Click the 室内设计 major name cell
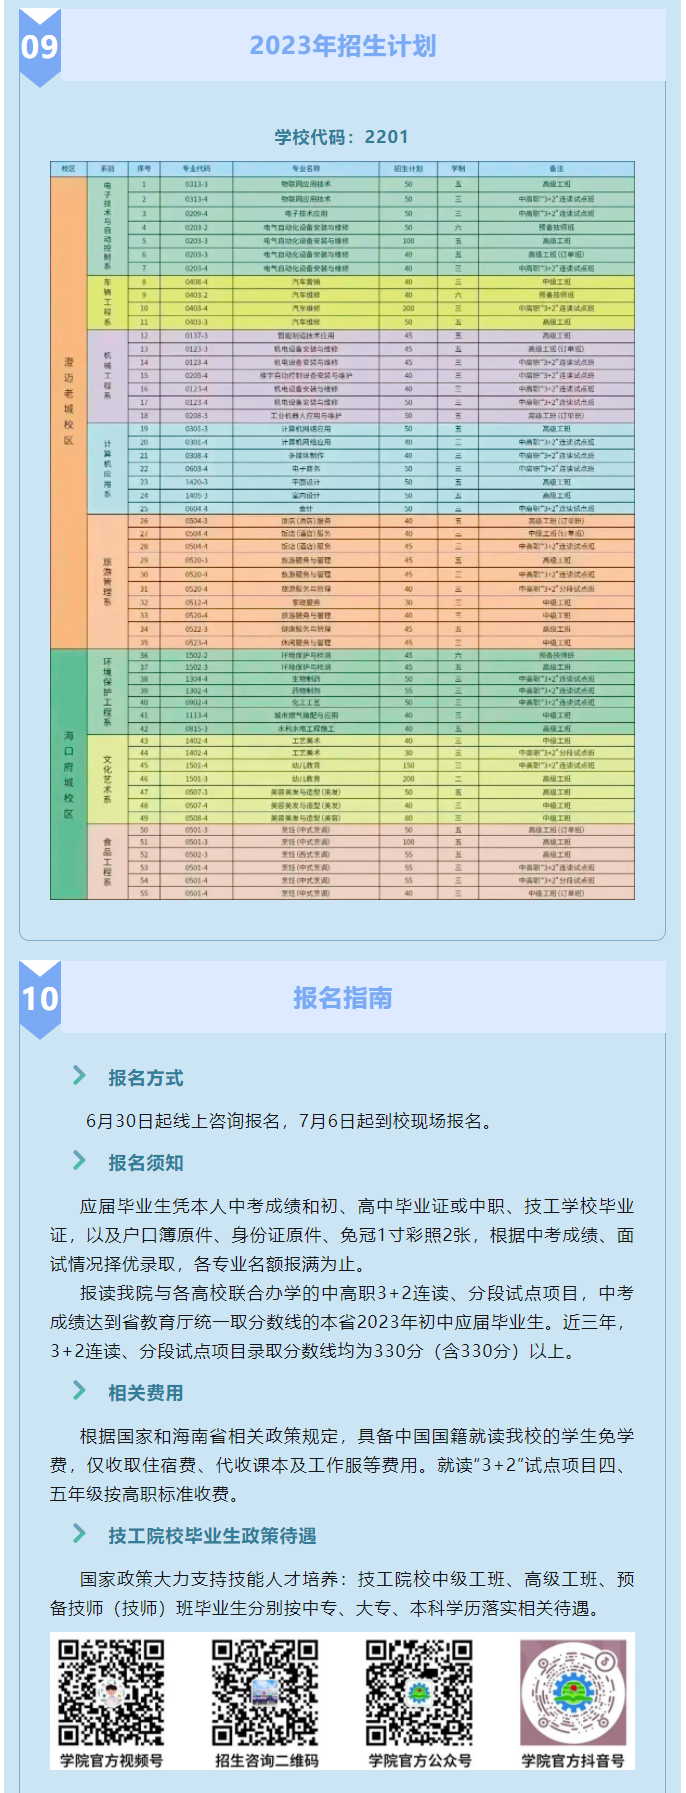 click(306, 495)
